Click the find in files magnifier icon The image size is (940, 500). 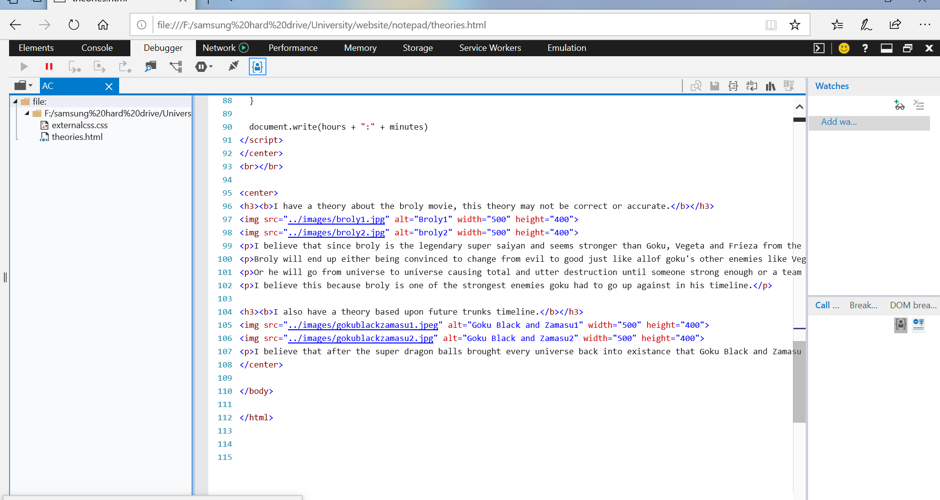696,86
